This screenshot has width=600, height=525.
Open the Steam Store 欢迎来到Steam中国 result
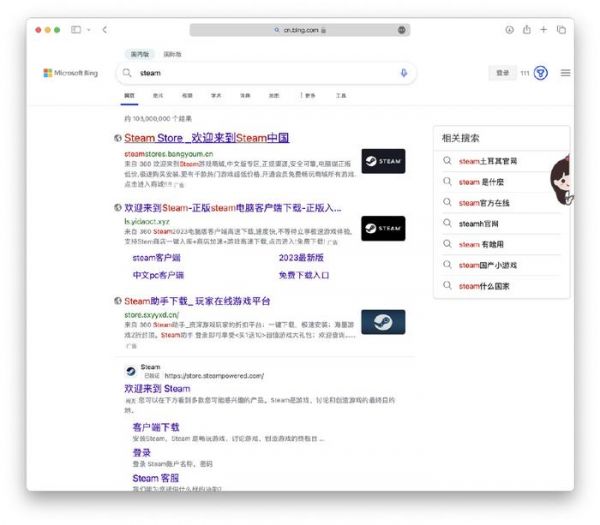coord(206,138)
